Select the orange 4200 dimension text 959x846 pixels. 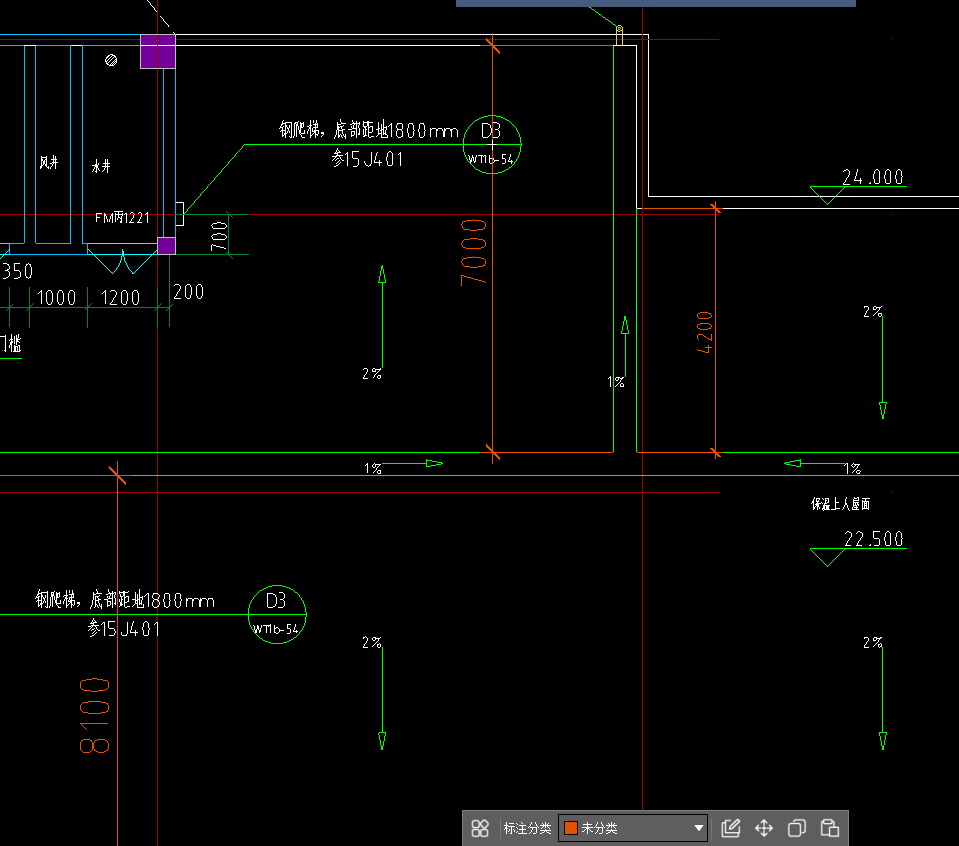pyautogui.click(x=705, y=332)
